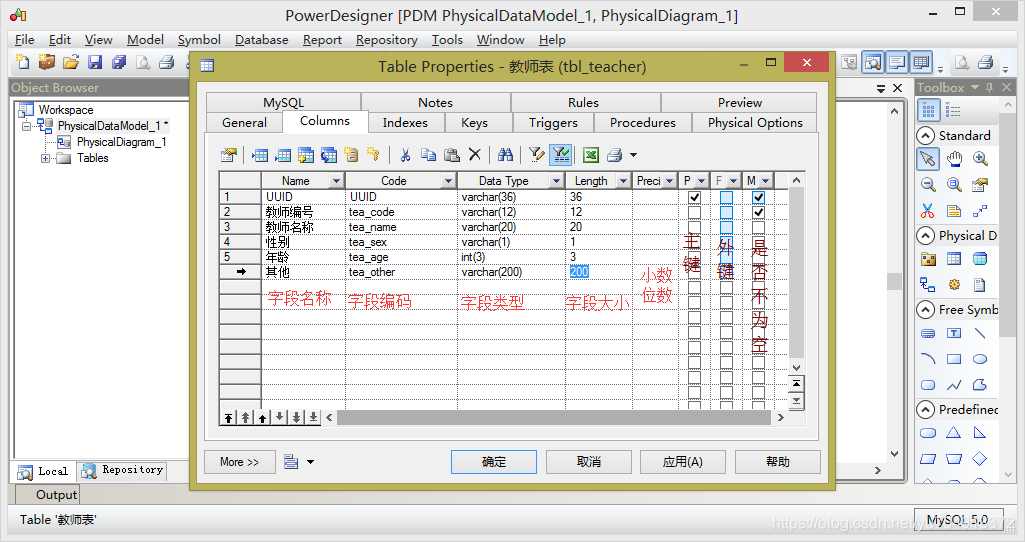Click the Create Index toolbar icon
The image size is (1025, 542).
(352, 155)
